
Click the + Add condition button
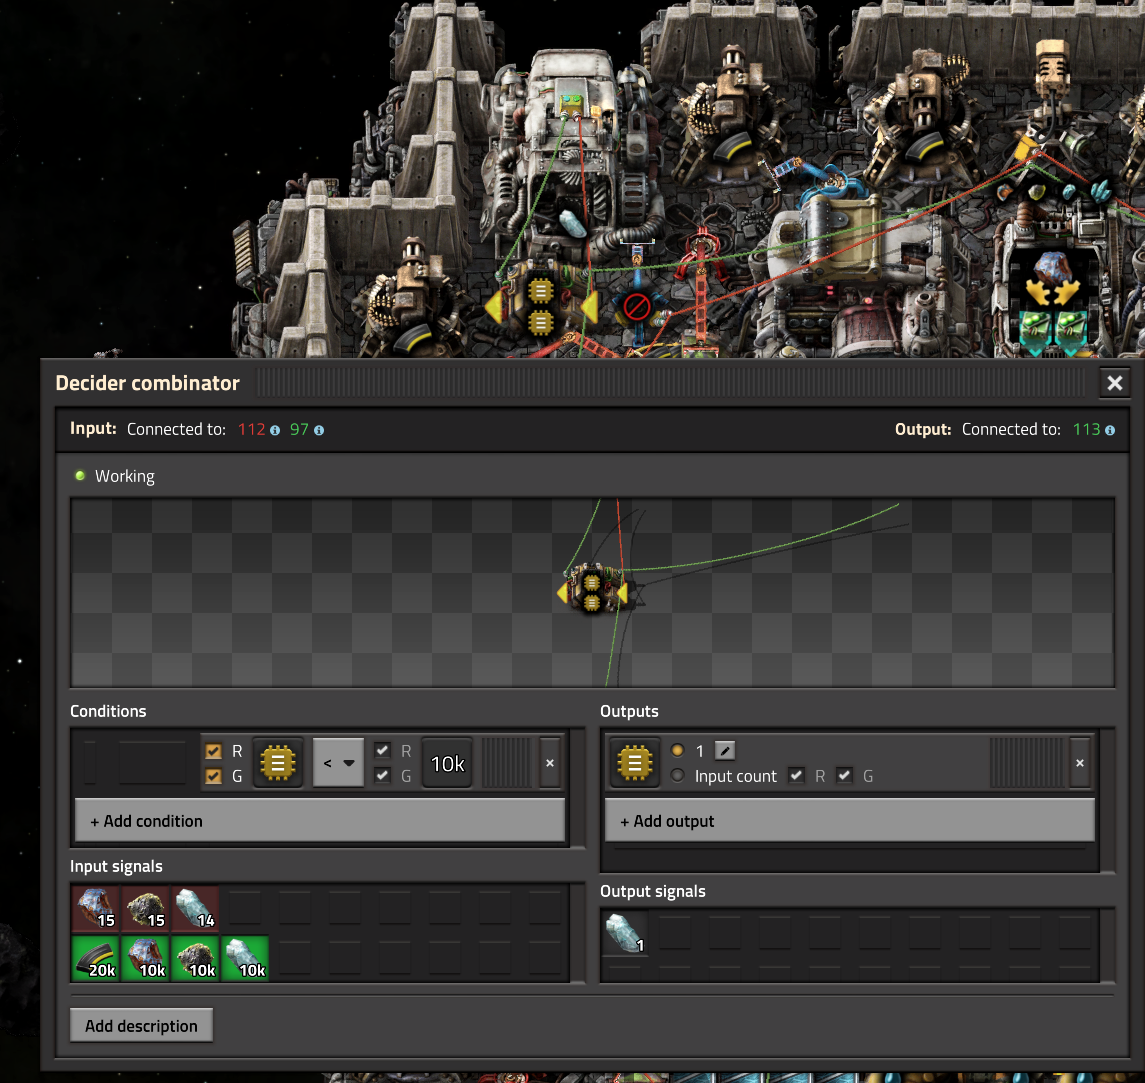point(320,821)
